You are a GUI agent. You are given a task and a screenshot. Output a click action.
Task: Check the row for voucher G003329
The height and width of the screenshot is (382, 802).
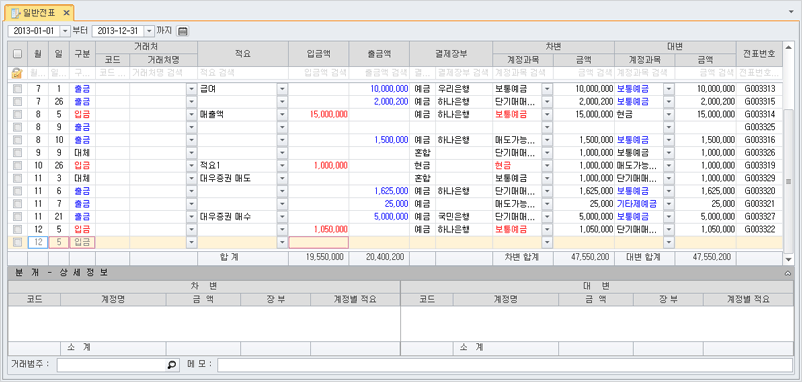click(17, 178)
